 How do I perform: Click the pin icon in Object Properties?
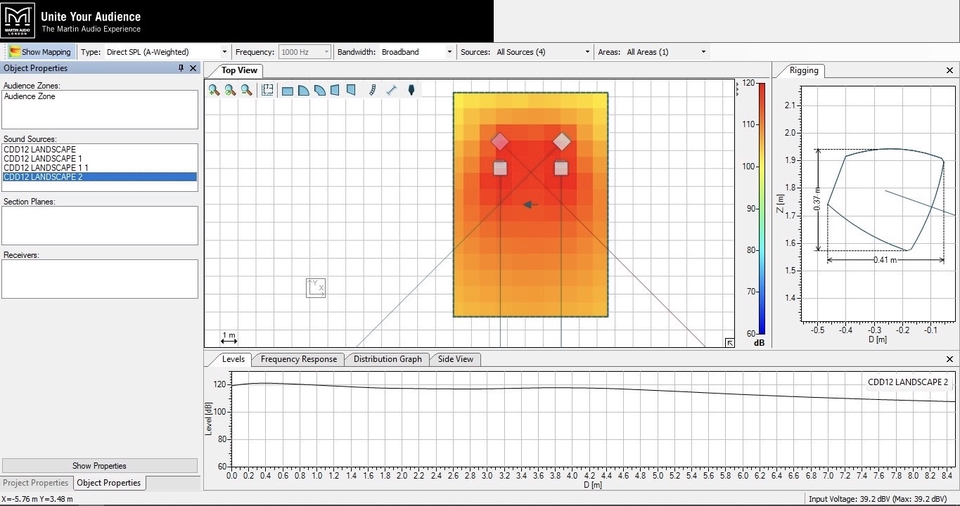point(181,68)
